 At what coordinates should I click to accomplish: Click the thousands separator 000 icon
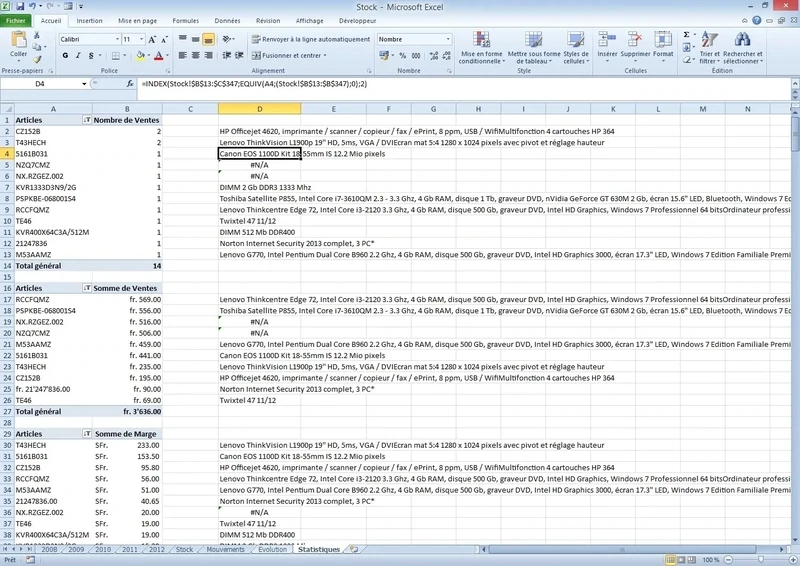click(x=416, y=55)
